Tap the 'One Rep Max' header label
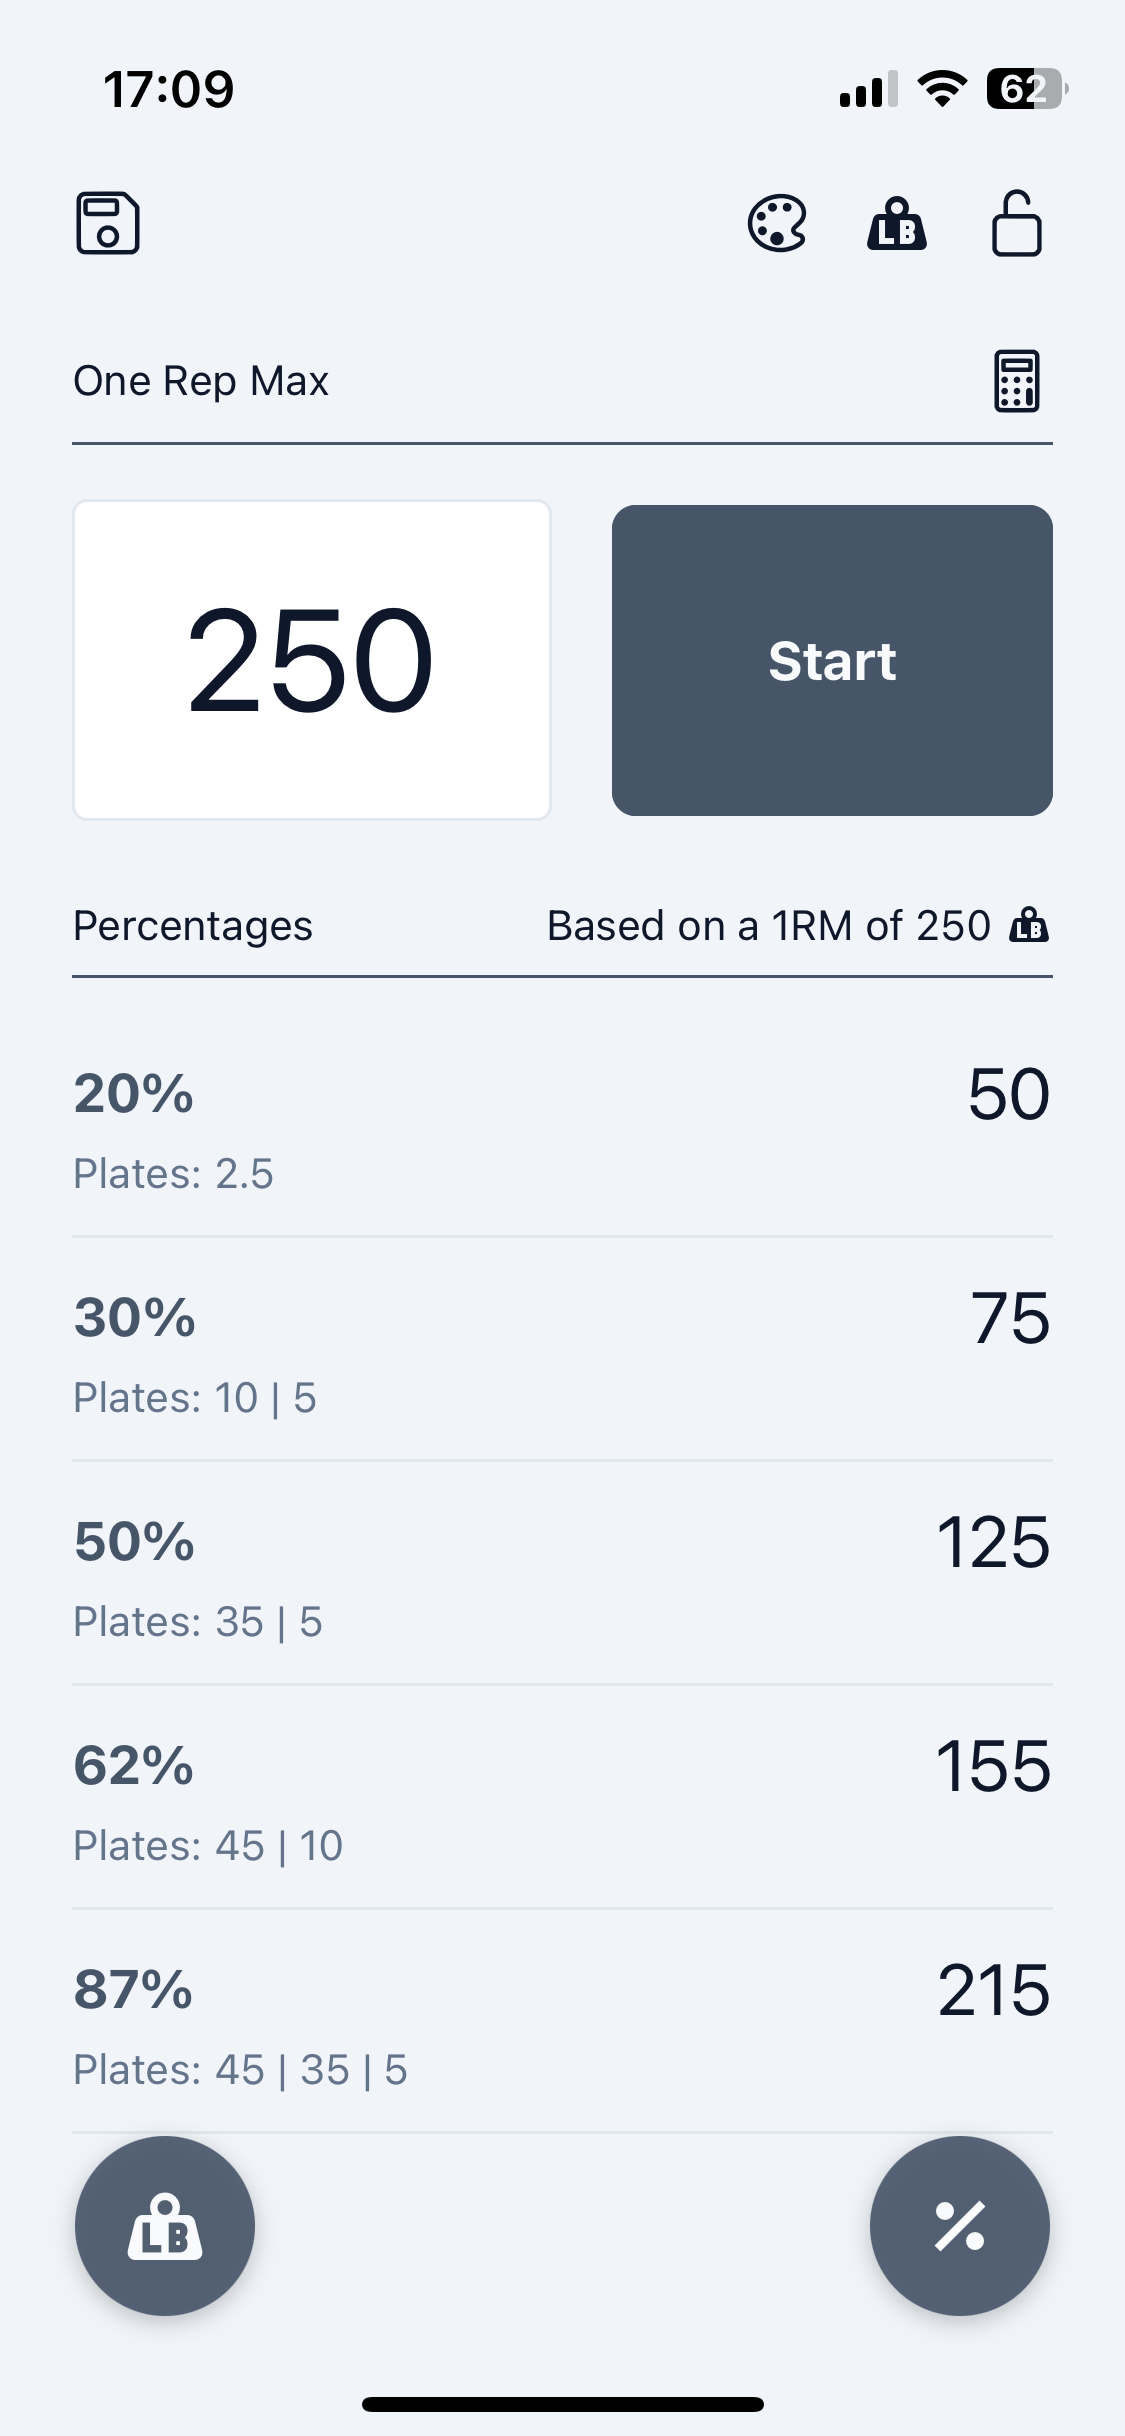Screen dimensions: 1125x2436 pyautogui.click(x=201, y=381)
